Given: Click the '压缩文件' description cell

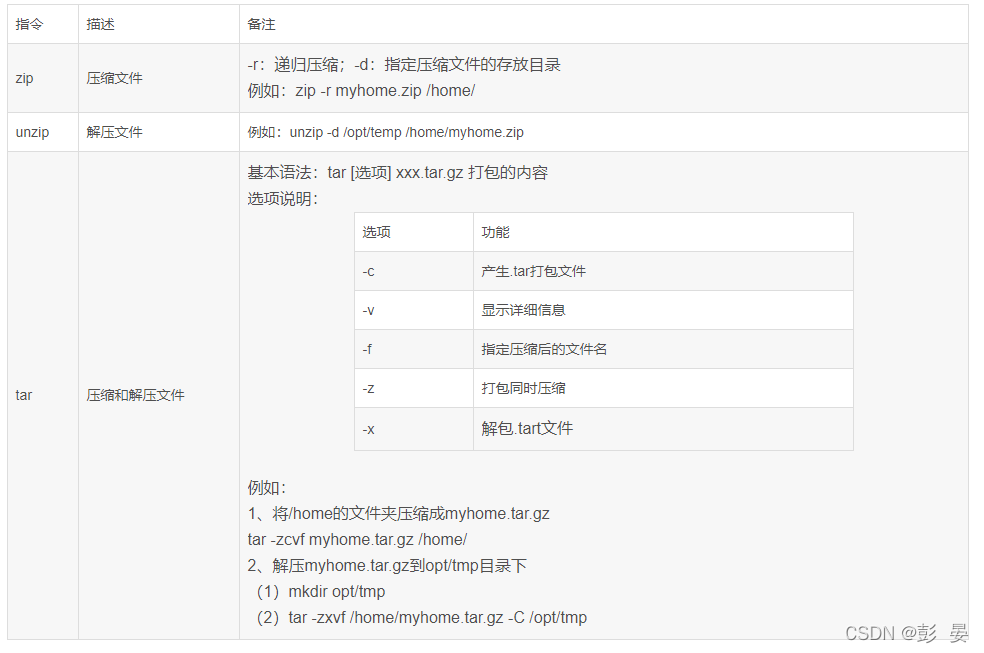Looking at the screenshot, I should (x=159, y=78).
